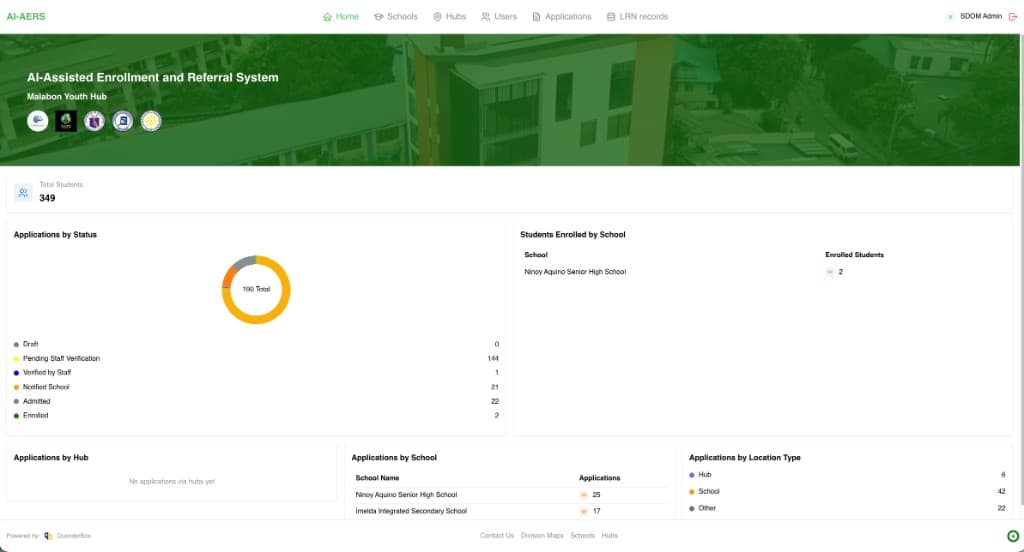Open the Schools navigation tab

(x=395, y=17)
